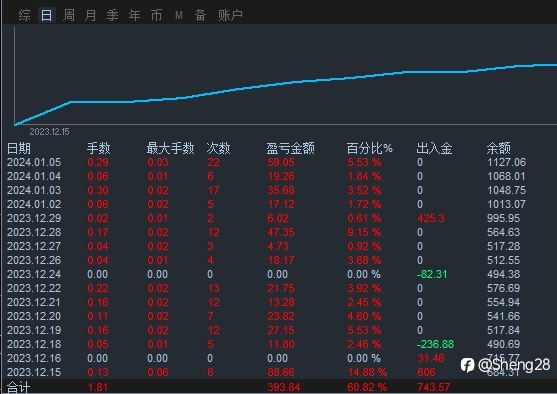Open the 周 weekly tab

(x=69, y=15)
